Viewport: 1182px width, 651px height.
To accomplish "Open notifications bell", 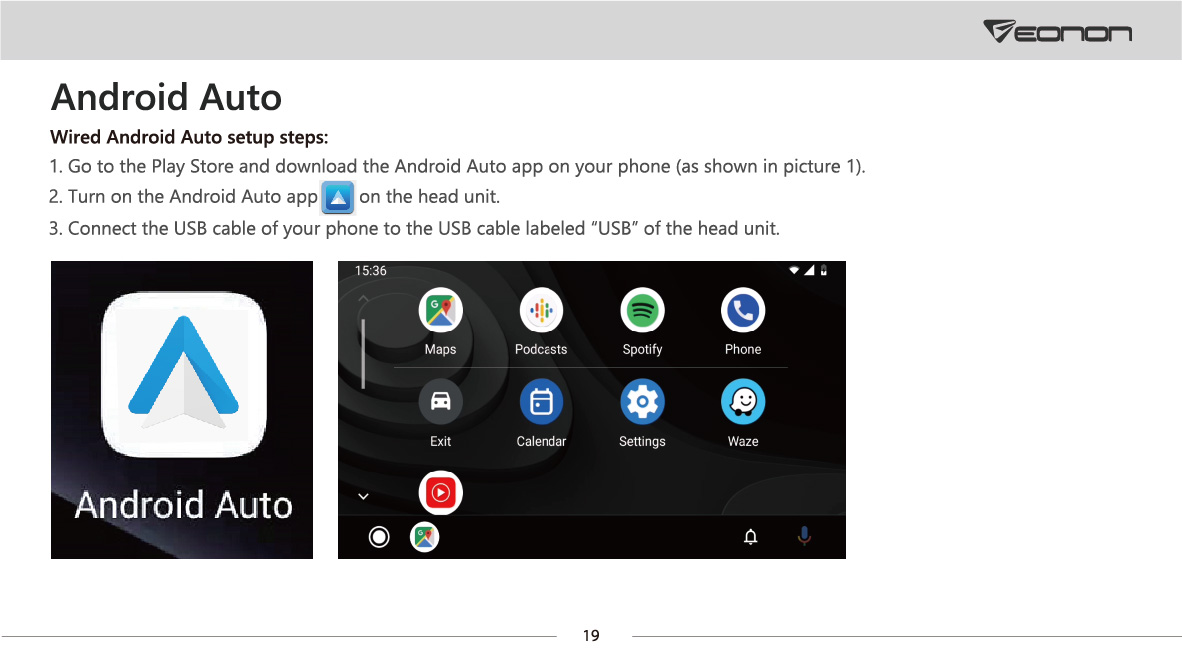I will click(751, 536).
